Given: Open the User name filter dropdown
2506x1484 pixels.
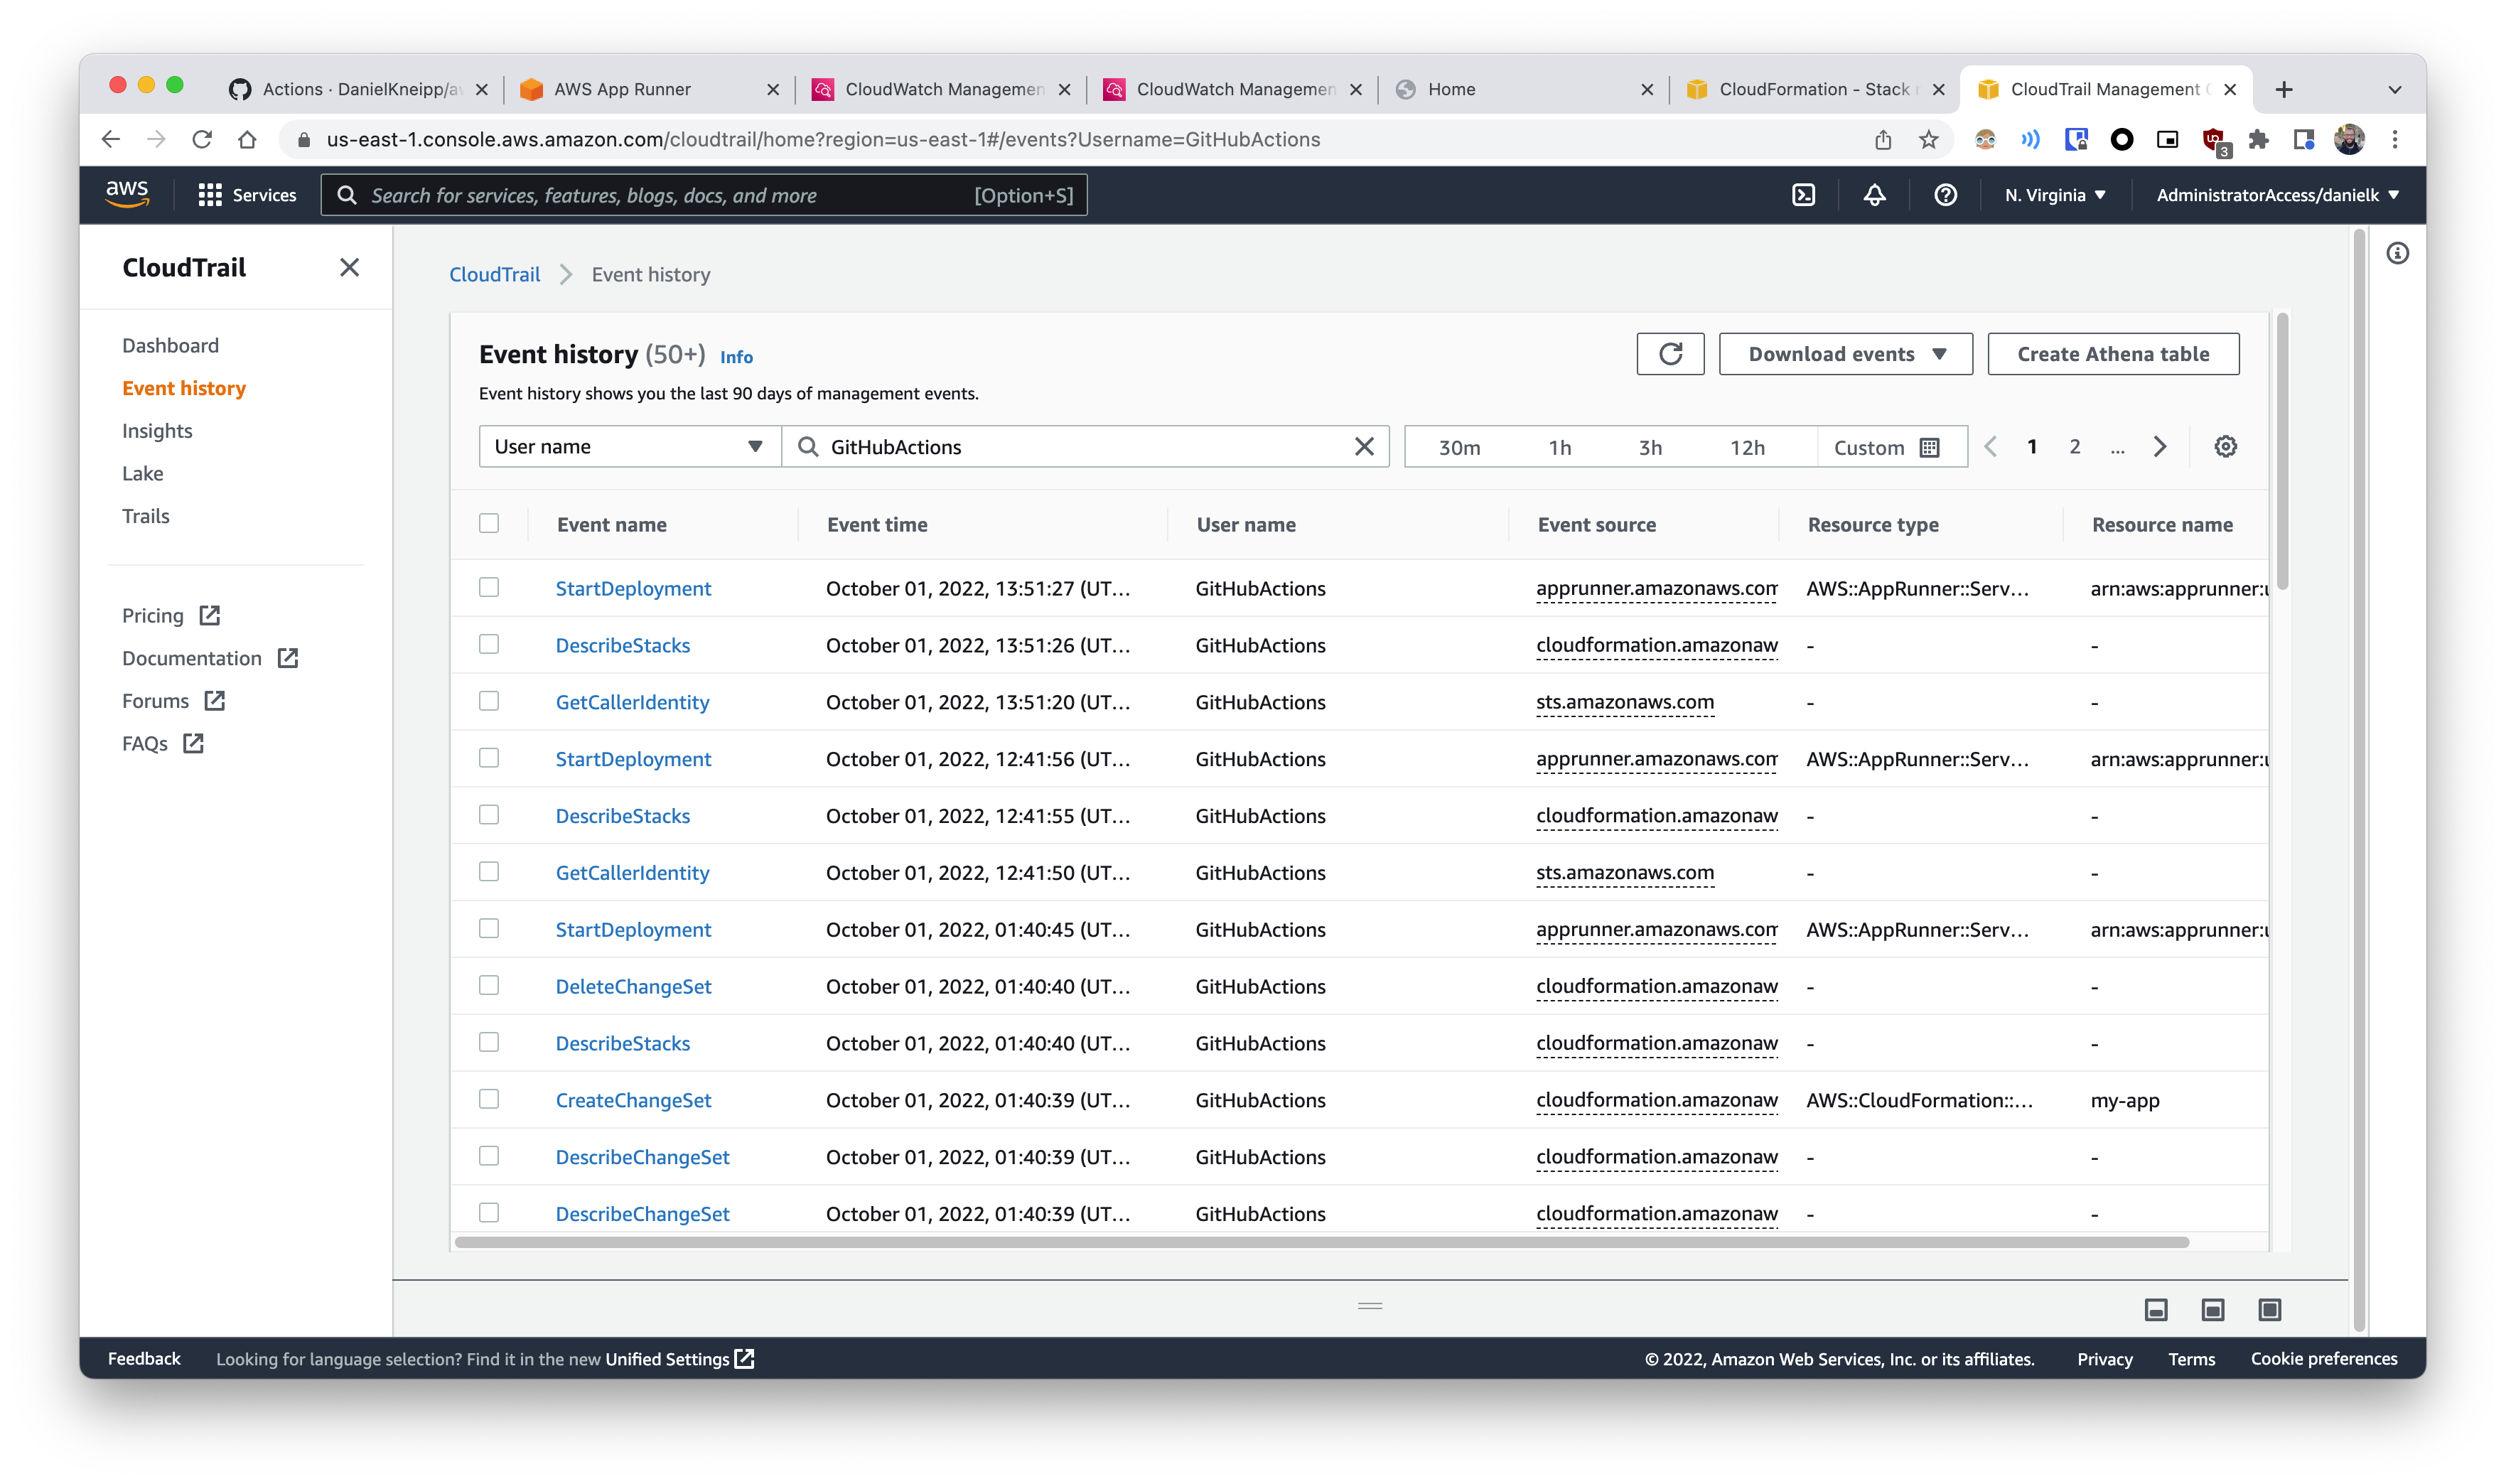Looking at the screenshot, I should coord(630,447).
